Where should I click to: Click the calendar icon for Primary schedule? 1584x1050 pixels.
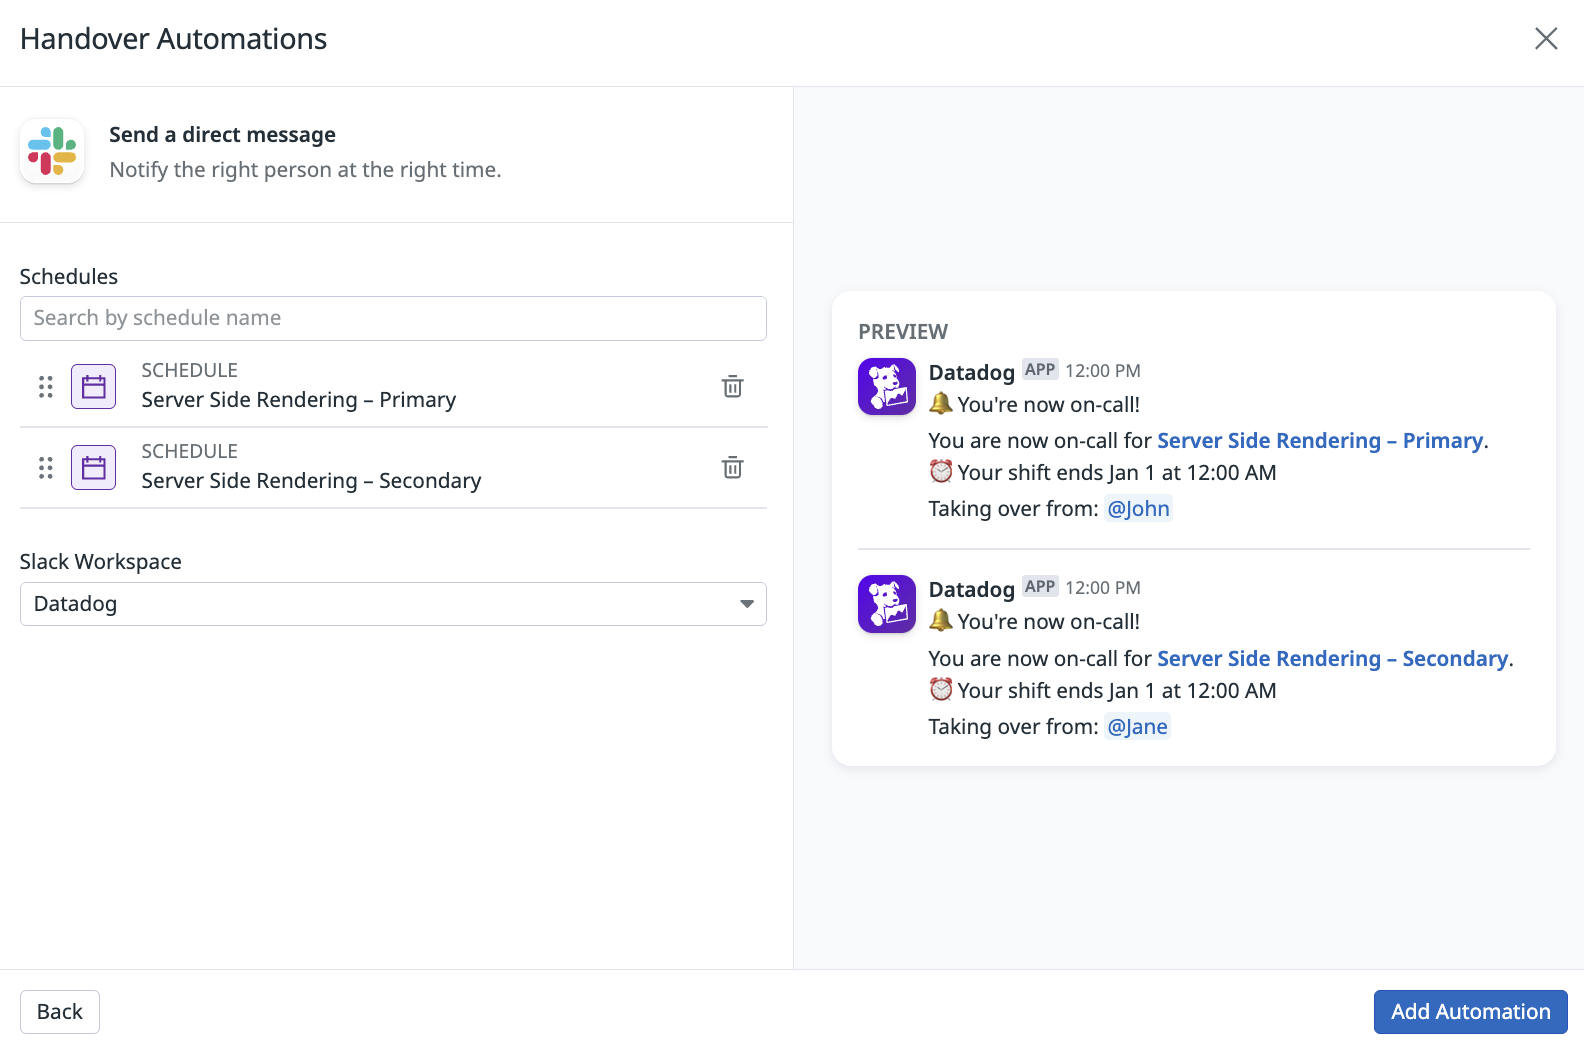pos(94,387)
